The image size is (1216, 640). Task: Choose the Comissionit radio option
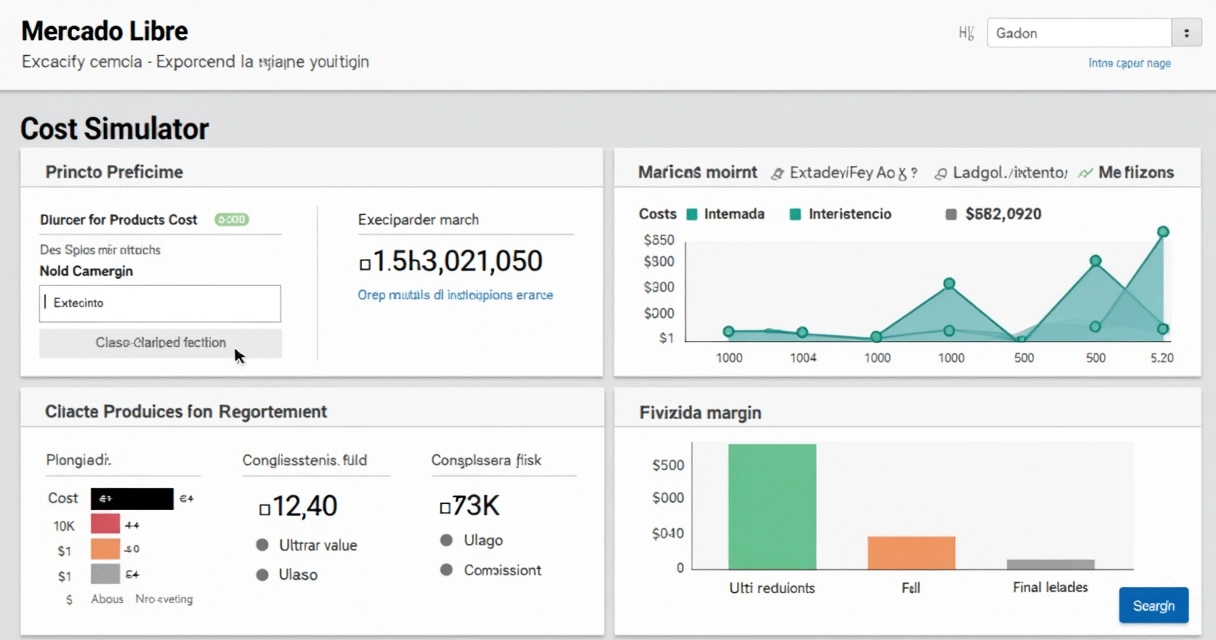(447, 570)
